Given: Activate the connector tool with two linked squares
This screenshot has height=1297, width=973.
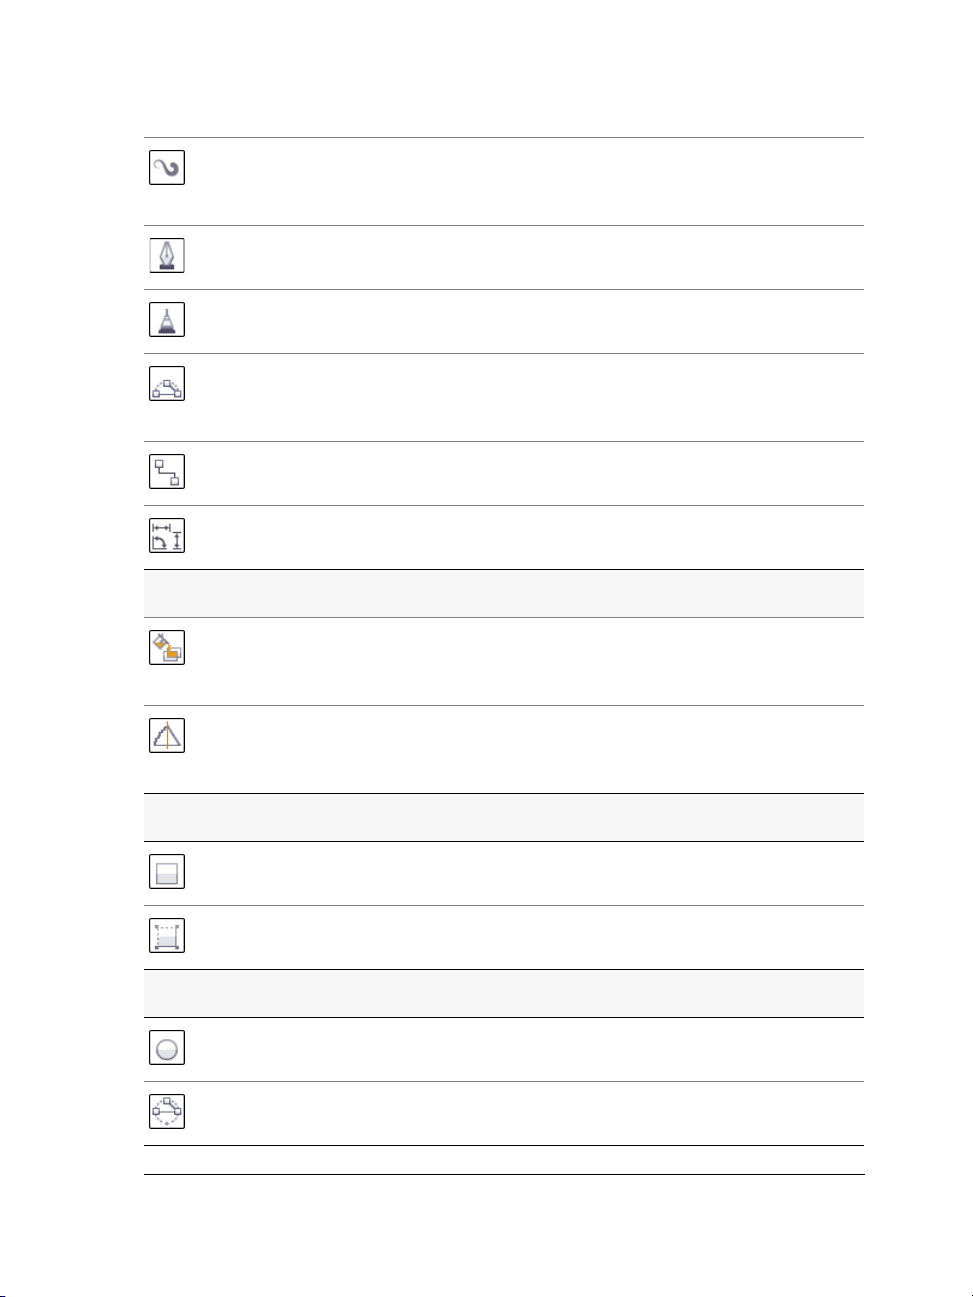Looking at the screenshot, I should (167, 471).
